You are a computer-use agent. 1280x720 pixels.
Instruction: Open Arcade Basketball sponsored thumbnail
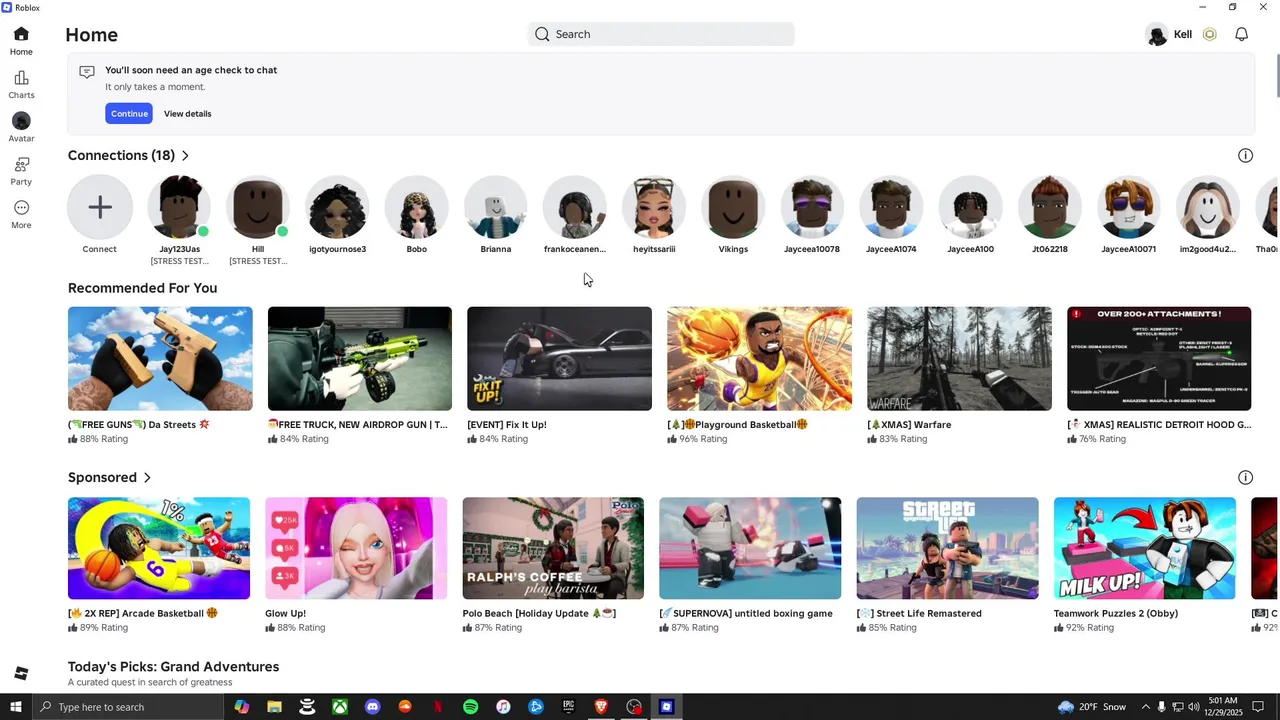(x=159, y=548)
